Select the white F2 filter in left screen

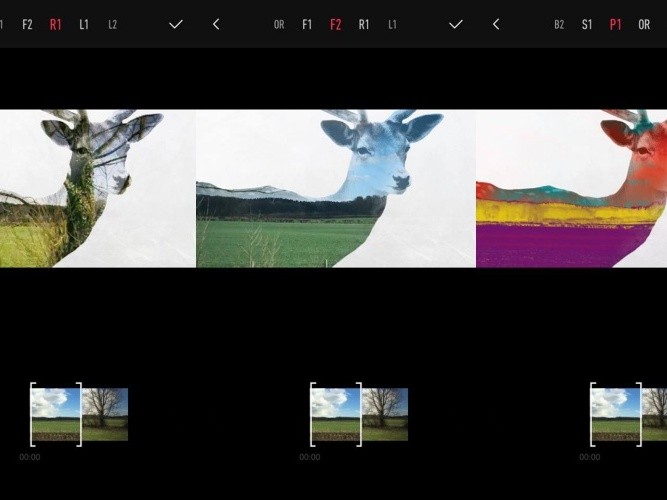(x=27, y=24)
